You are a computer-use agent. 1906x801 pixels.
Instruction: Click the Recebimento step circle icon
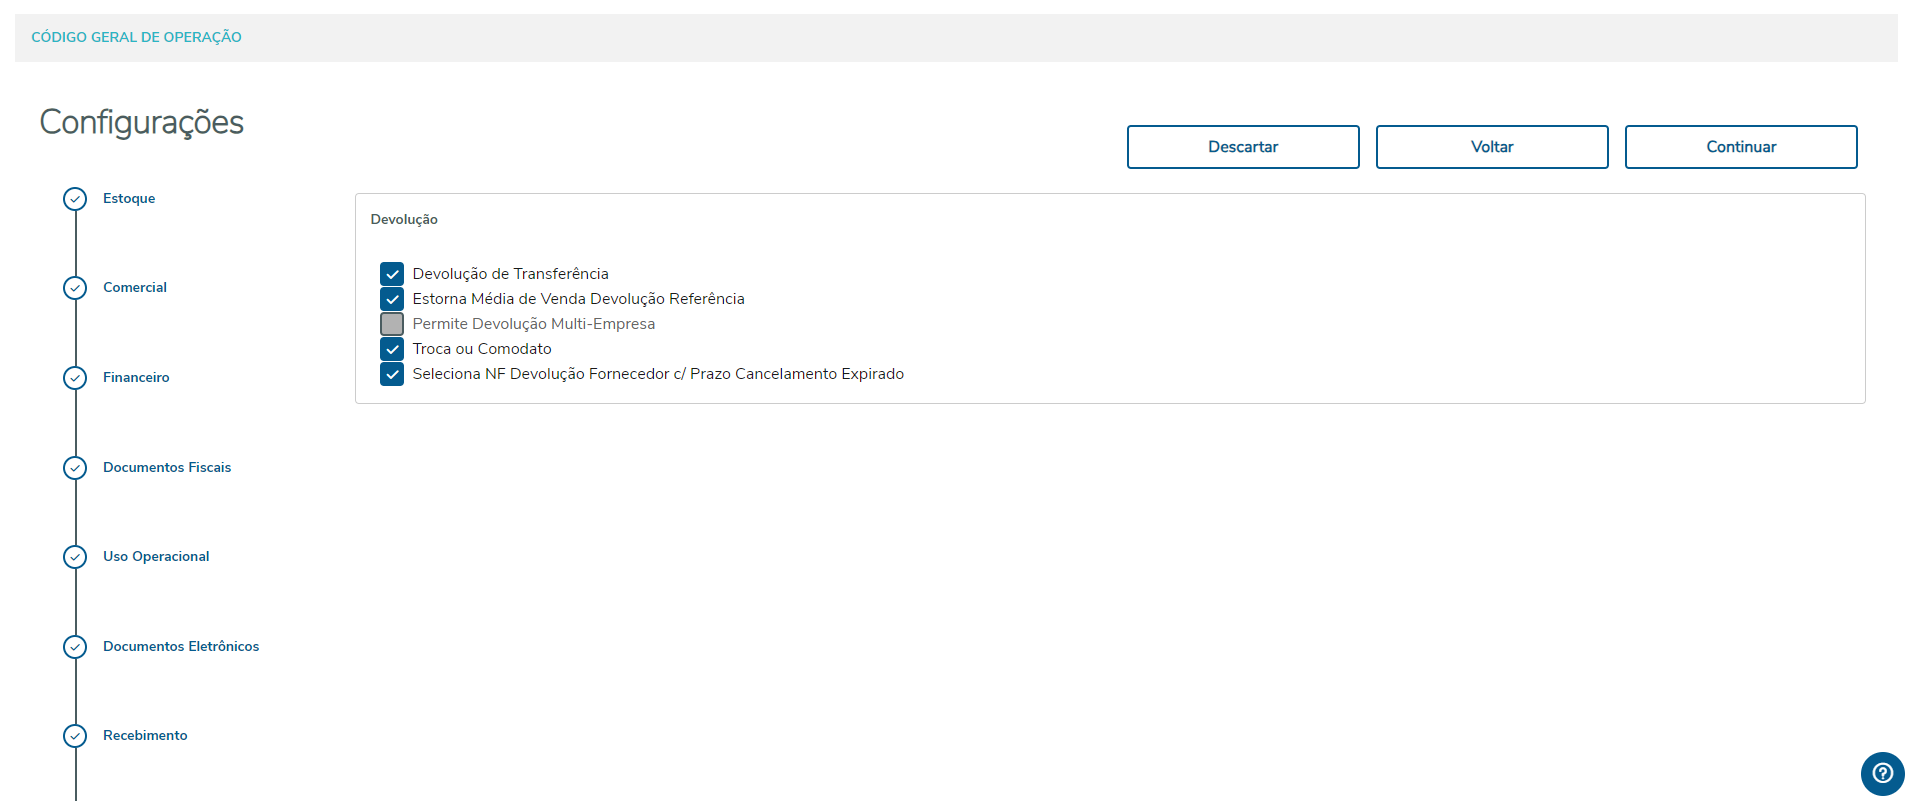tap(75, 736)
